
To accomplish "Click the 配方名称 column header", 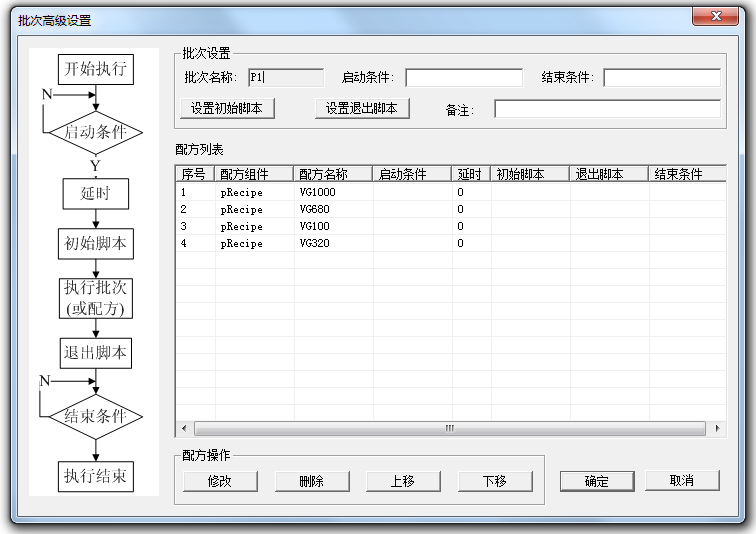I will pos(333,174).
